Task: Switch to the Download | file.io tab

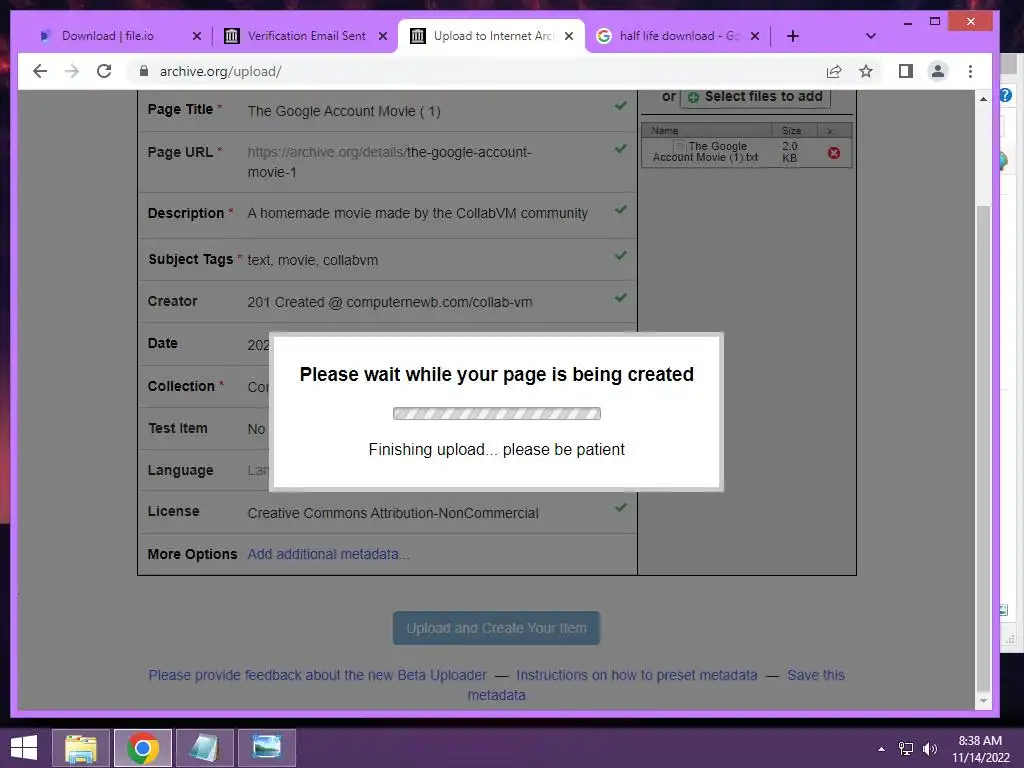Action: pyautogui.click(x=108, y=36)
